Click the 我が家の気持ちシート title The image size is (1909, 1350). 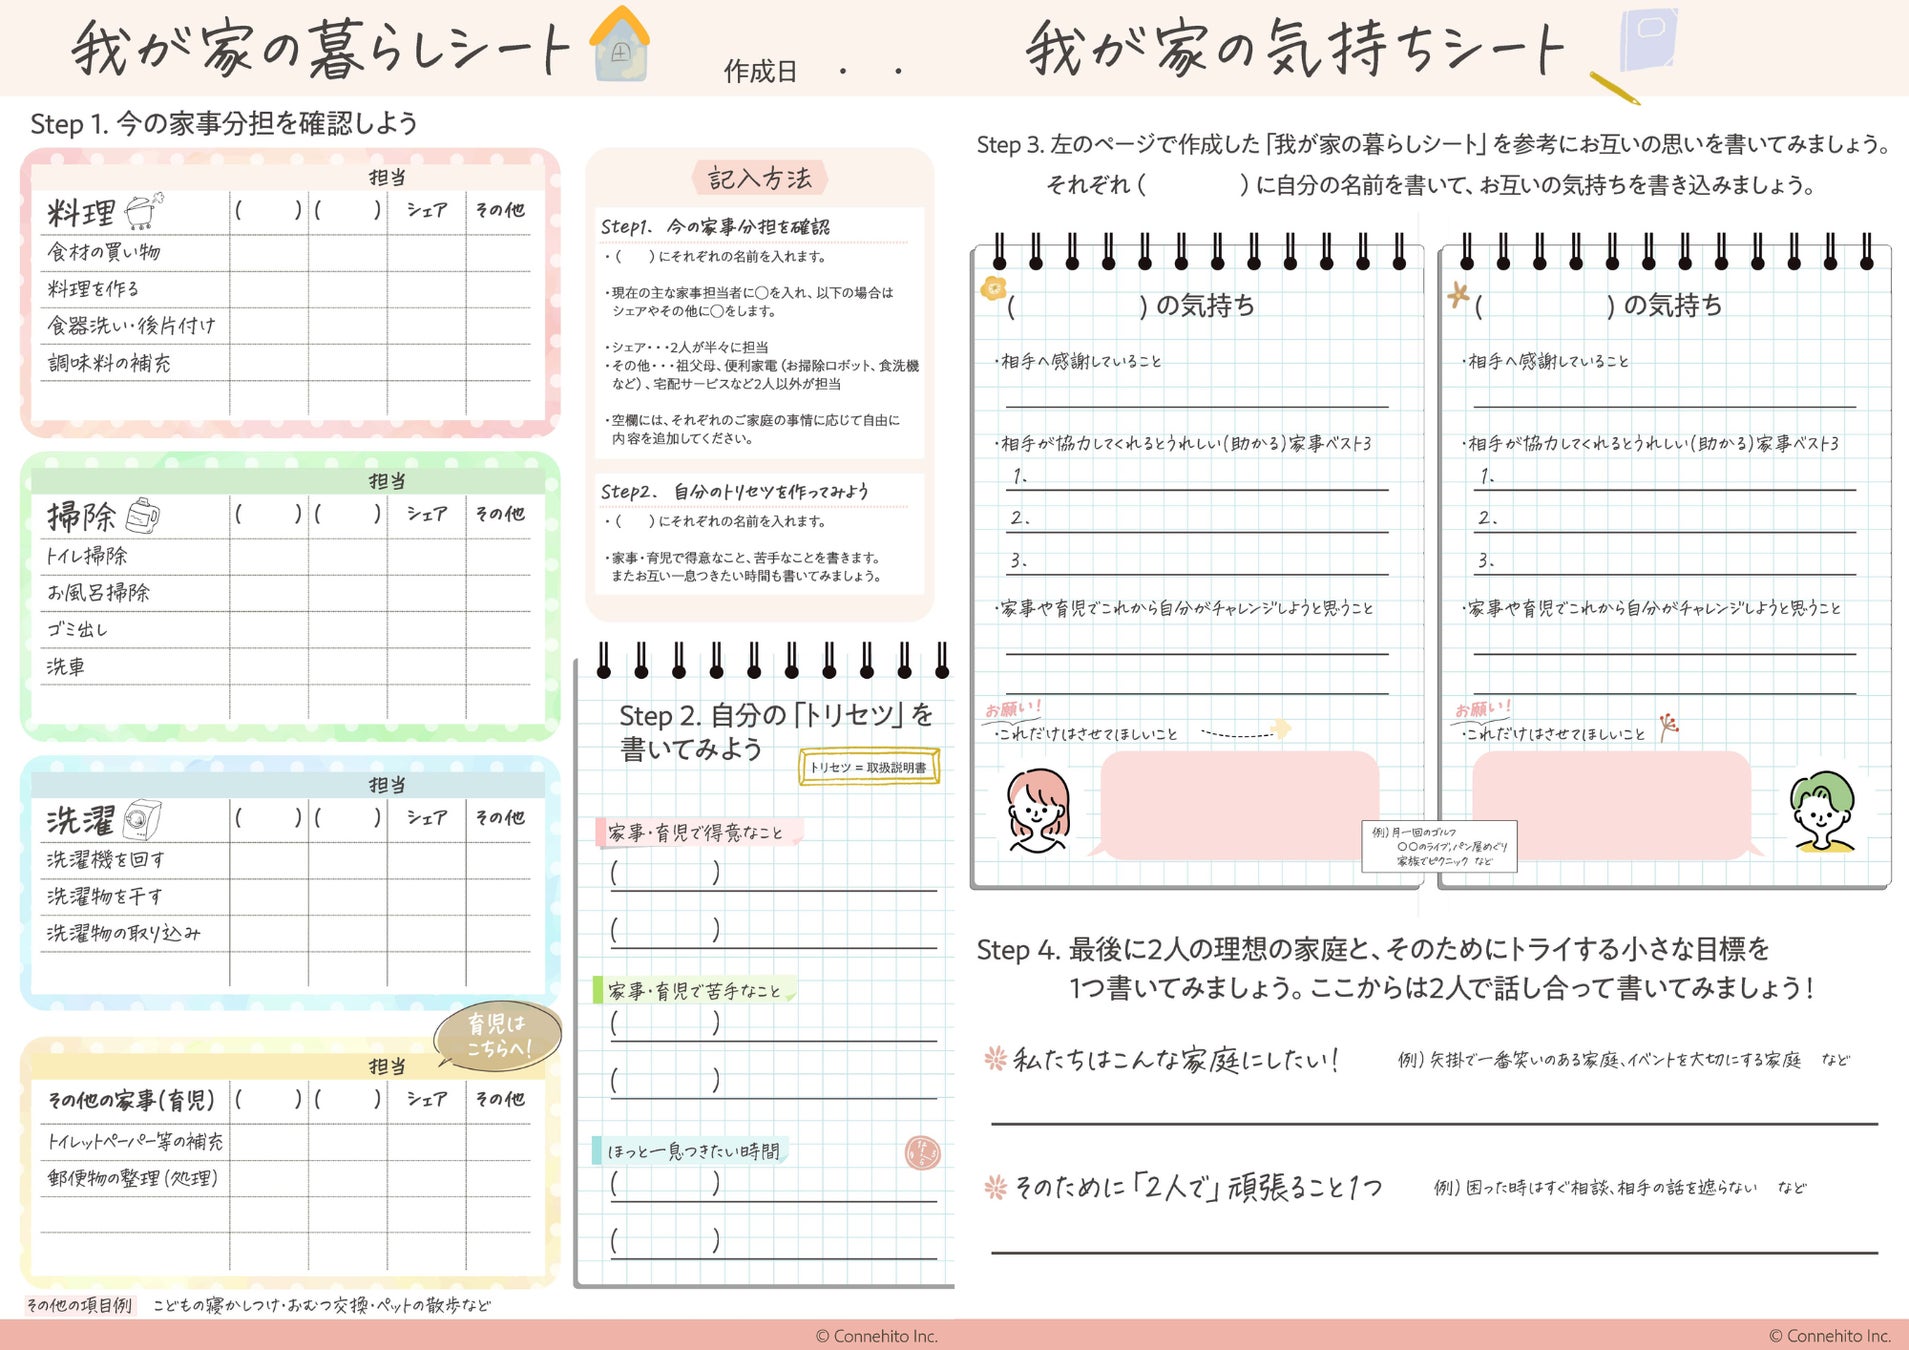[x=1295, y=48]
